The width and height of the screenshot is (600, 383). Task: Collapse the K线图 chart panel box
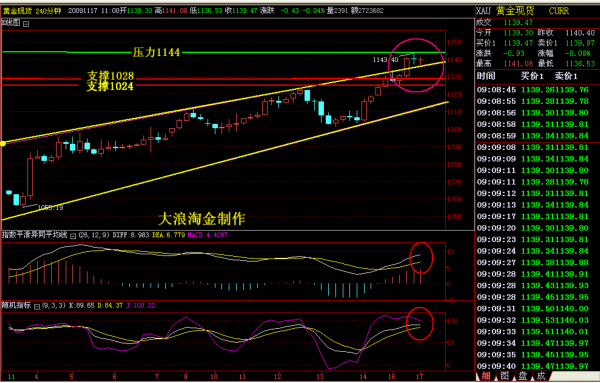(26, 24)
